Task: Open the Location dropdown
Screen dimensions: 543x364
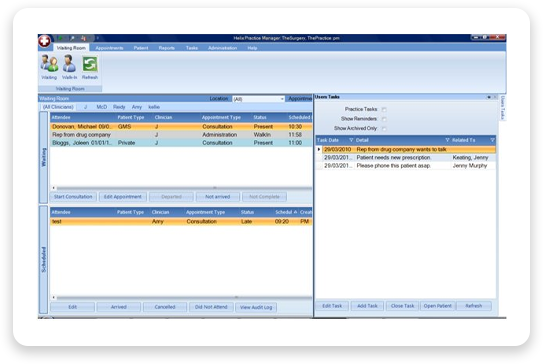Action: coord(282,99)
